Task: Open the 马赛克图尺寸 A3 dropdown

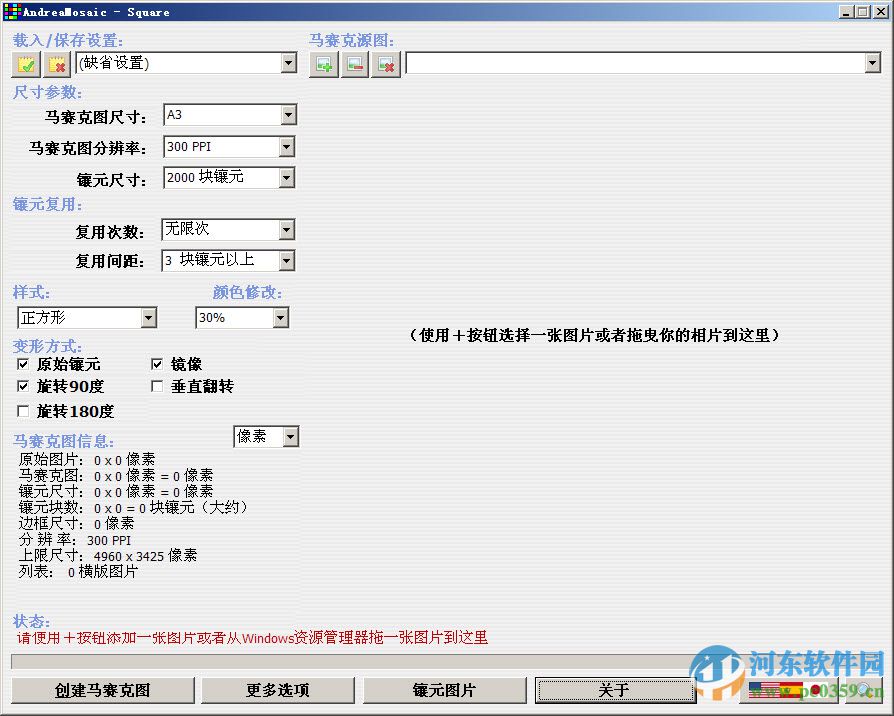Action: [288, 114]
